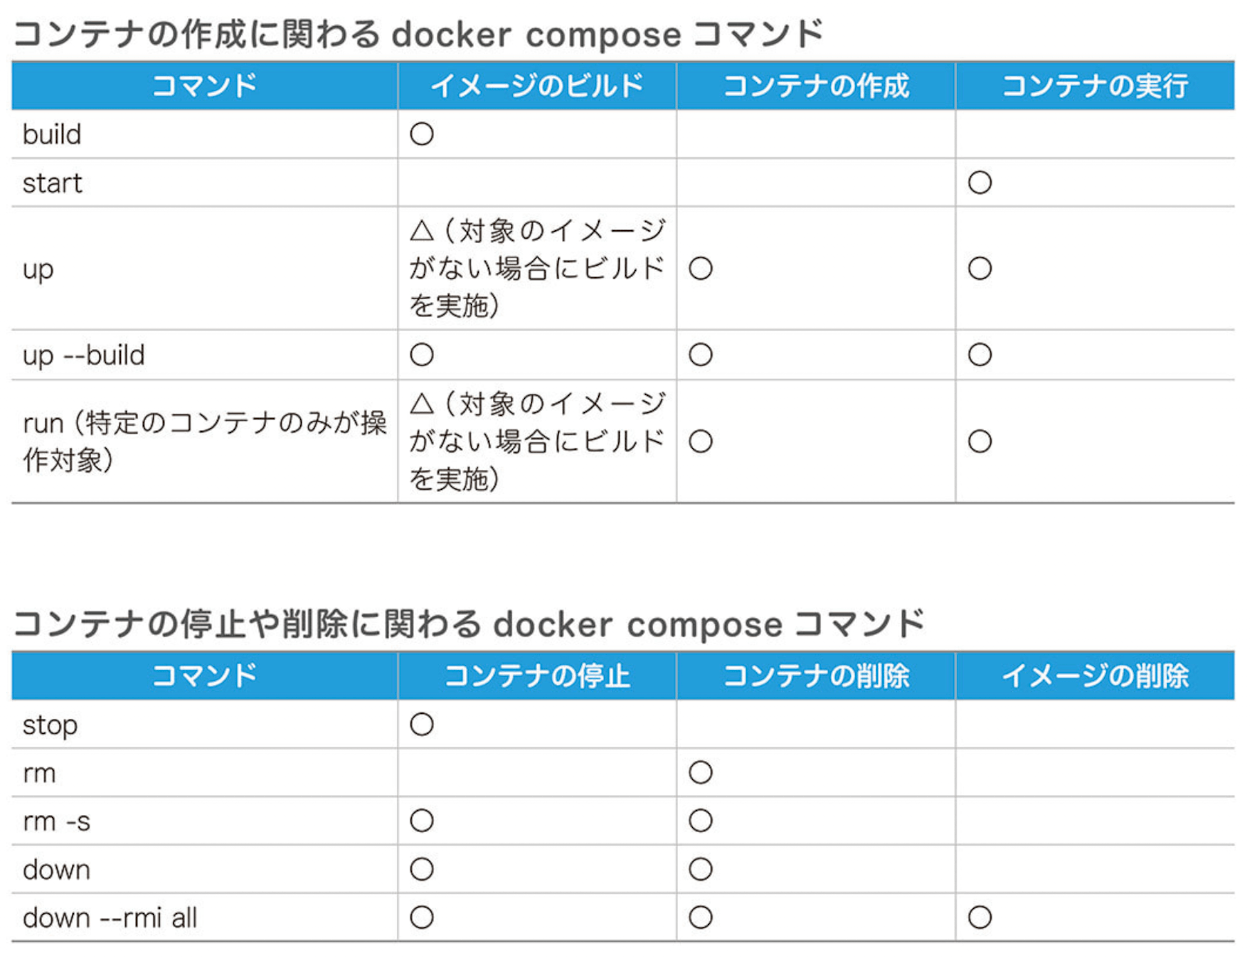This screenshot has height=958, width=1252.
Task: Click the down row's container stop circle
Action: tap(421, 869)
